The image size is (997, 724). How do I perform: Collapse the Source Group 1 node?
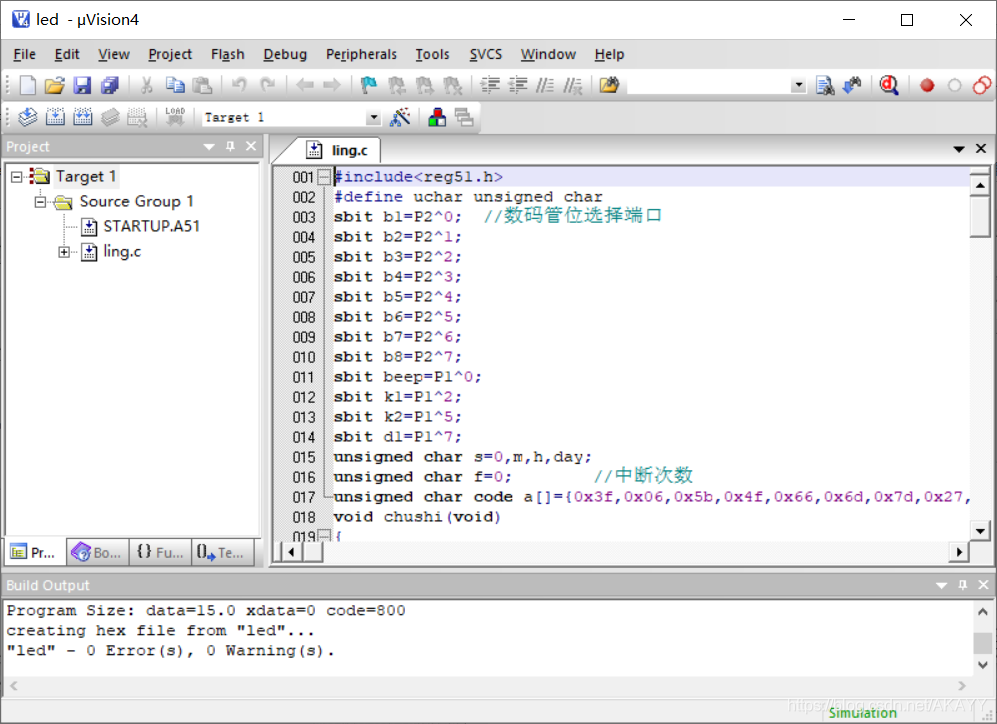[x=40, y=202]
